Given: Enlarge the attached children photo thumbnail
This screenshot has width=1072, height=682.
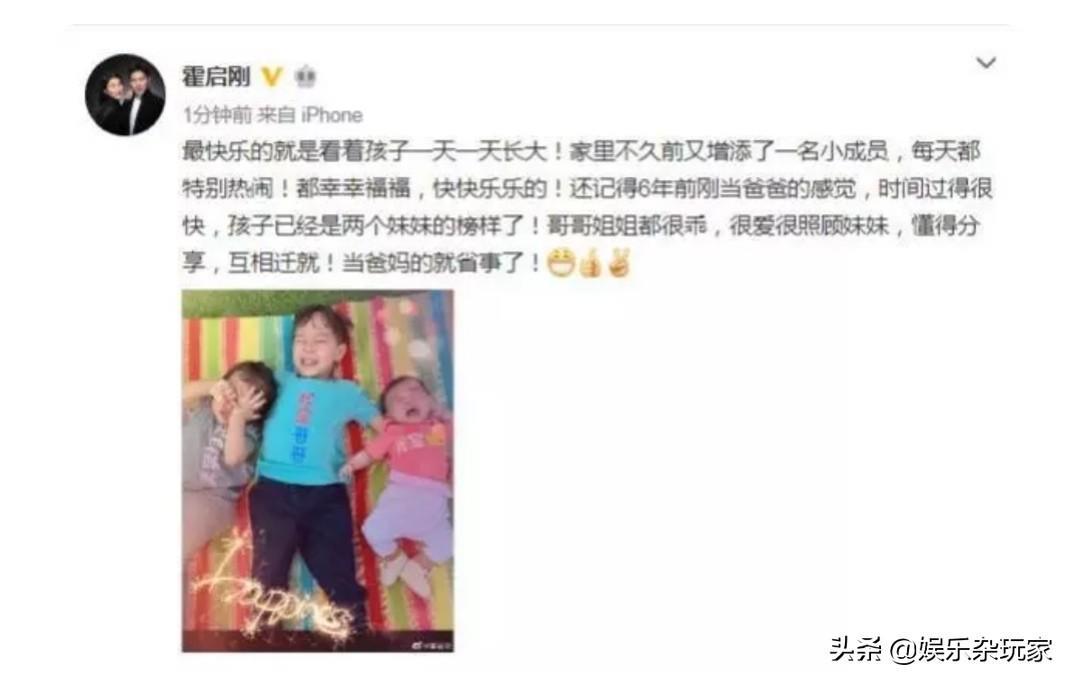Looking at the screenshot, I should click(317, 470).
